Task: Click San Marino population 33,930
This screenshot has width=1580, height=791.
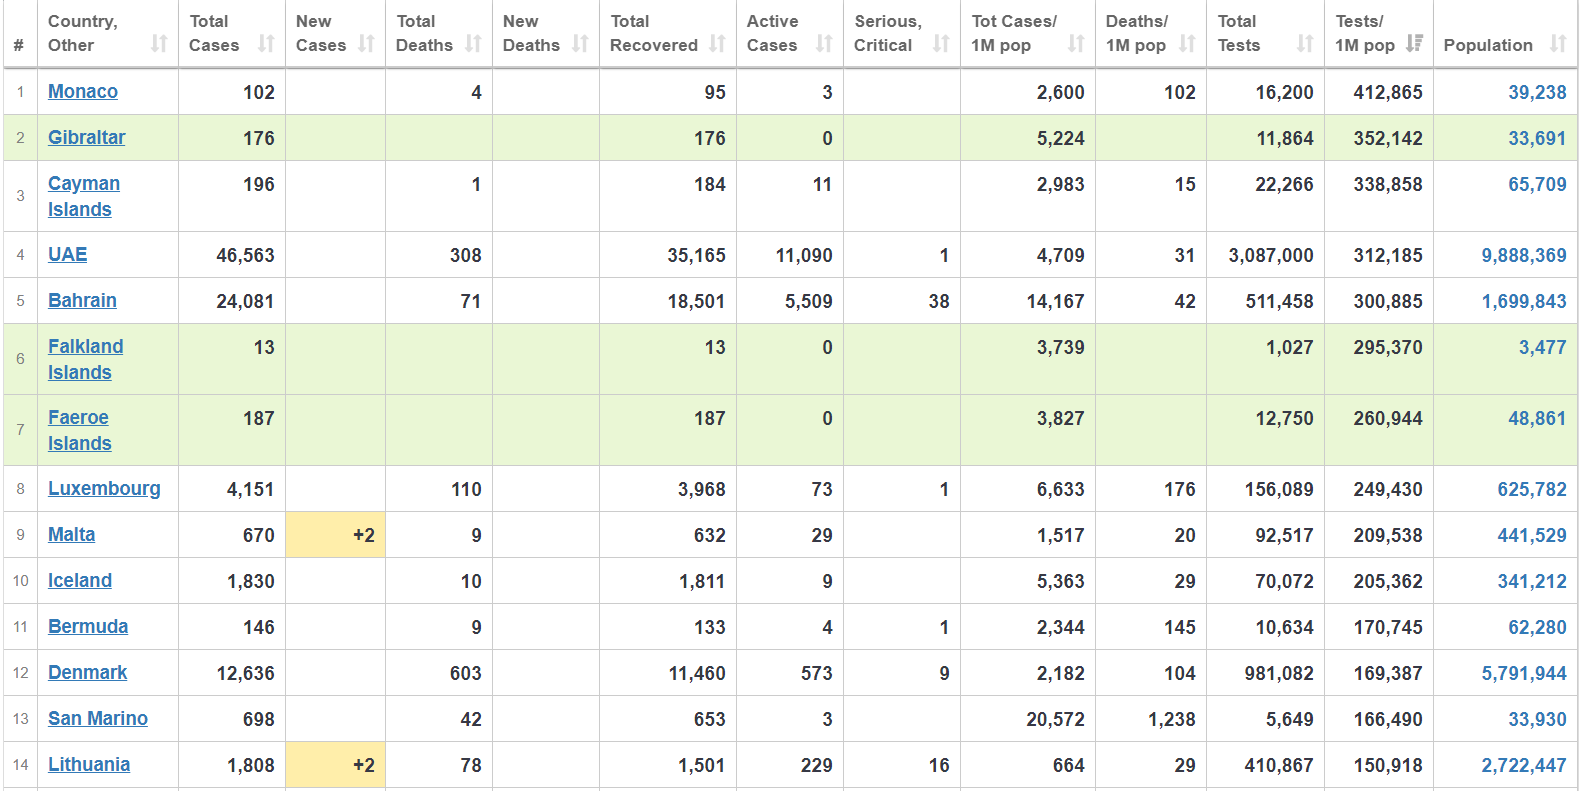Action: [x=1537, y=719]
